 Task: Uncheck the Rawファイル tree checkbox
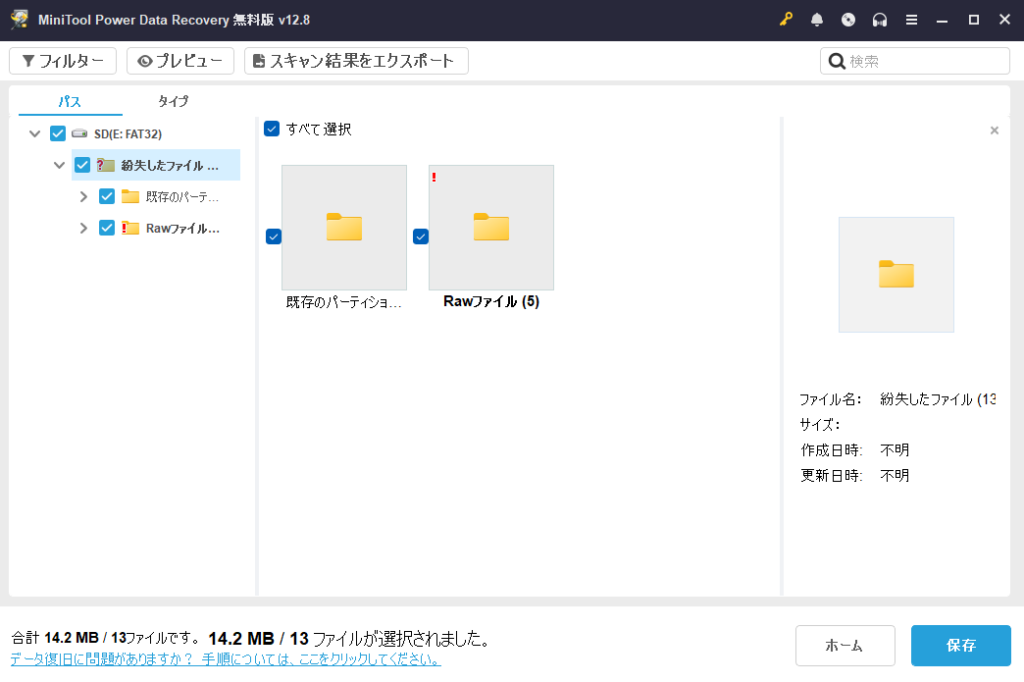coord(108,228)
